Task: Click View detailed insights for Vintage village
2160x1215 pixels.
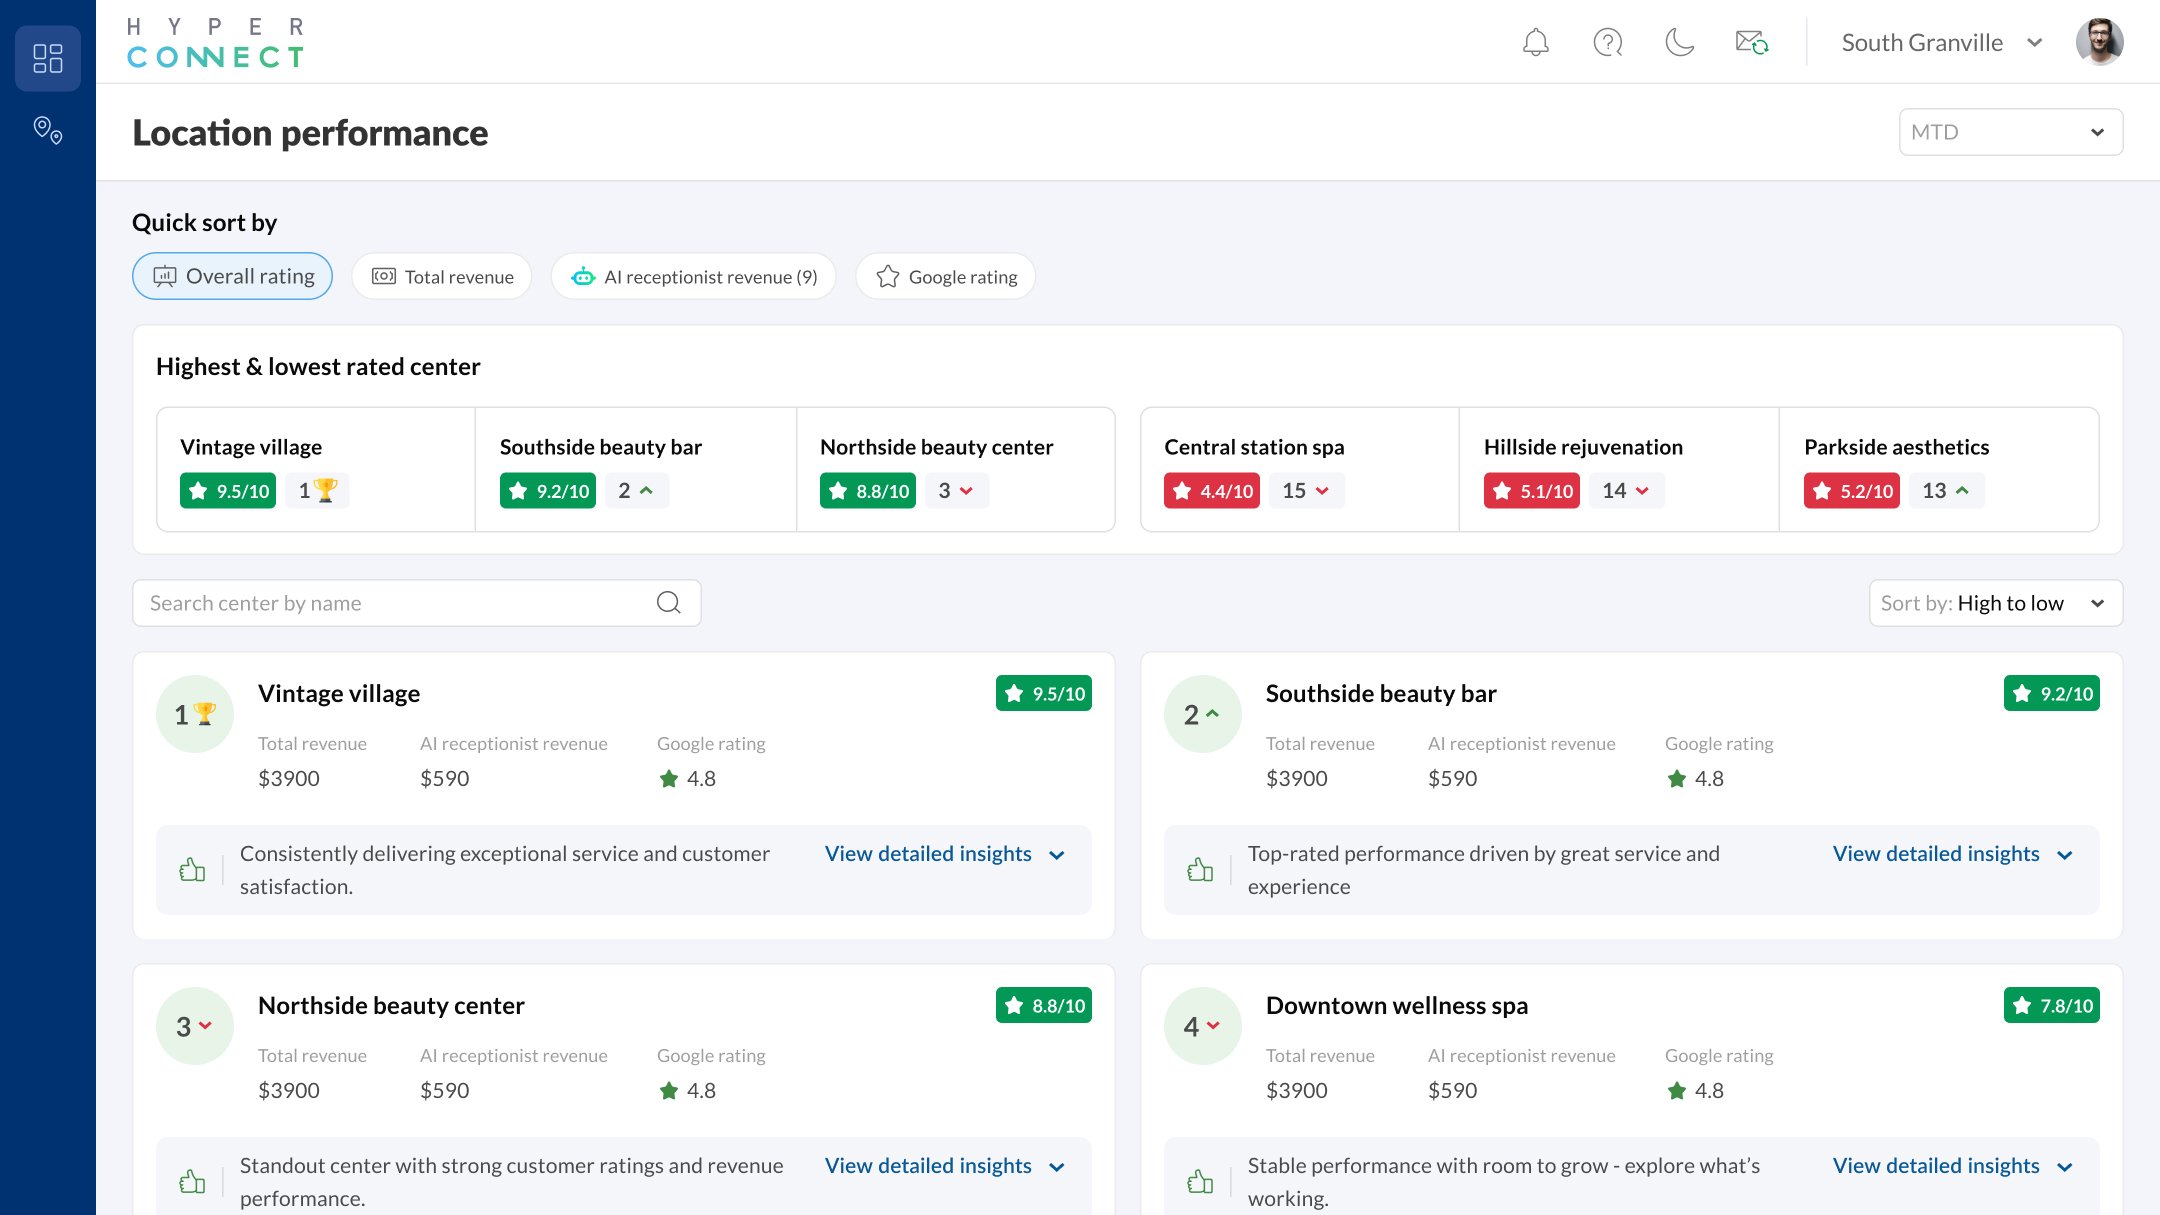Action: (x=928, y=854)
